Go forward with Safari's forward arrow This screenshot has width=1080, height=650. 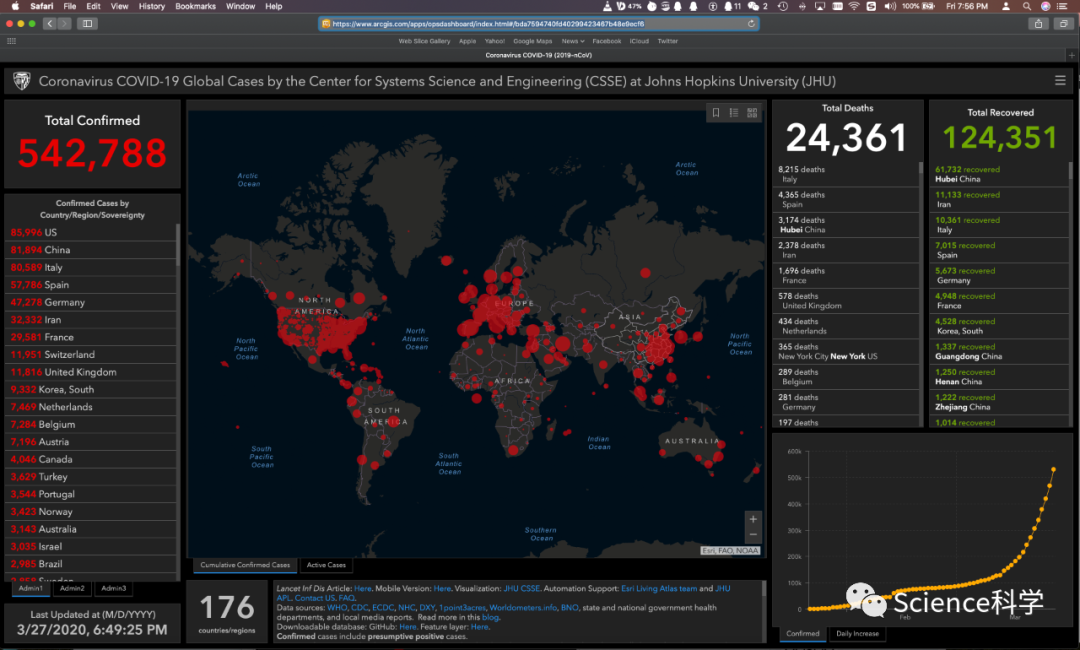coord(64,23)
